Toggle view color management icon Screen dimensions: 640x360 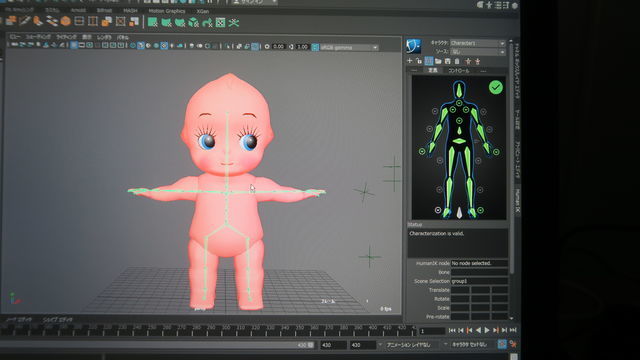pos(315,47)
